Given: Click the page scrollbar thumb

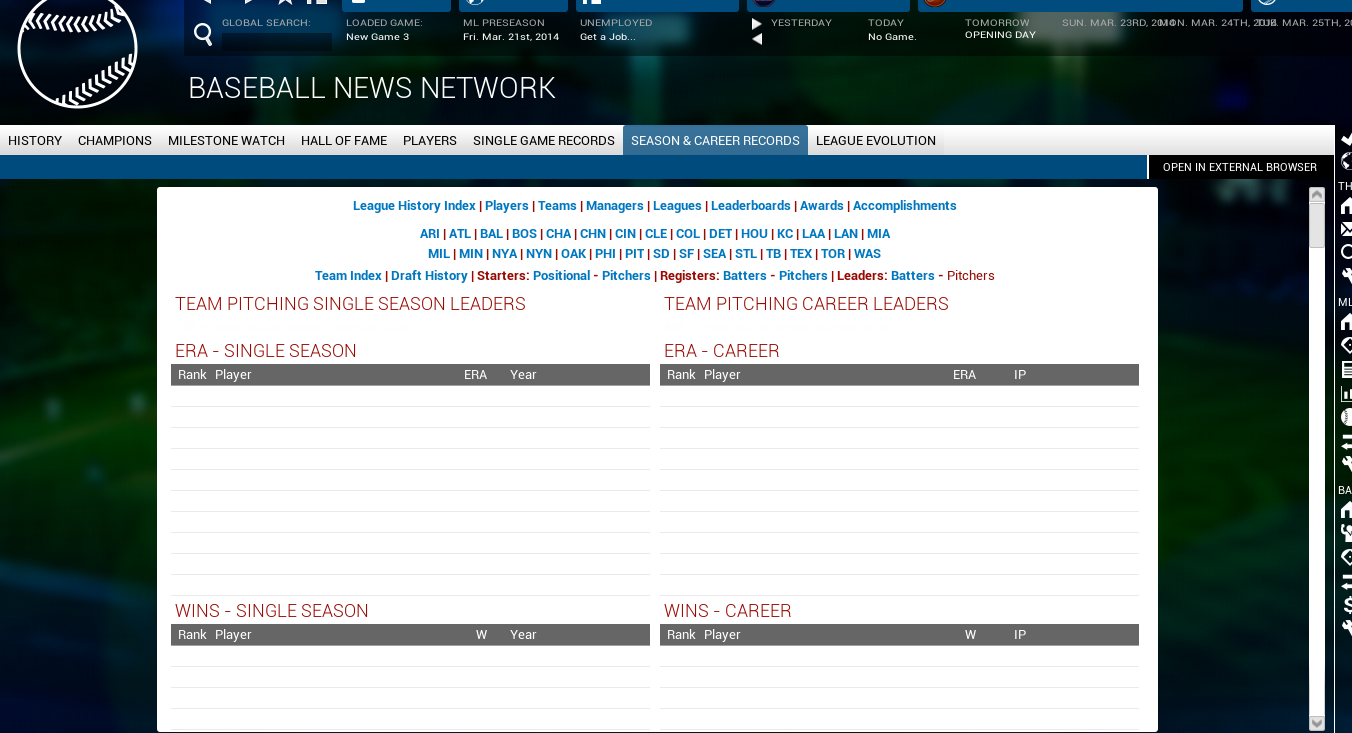Looking at the screenshot, I should 1317,224.
